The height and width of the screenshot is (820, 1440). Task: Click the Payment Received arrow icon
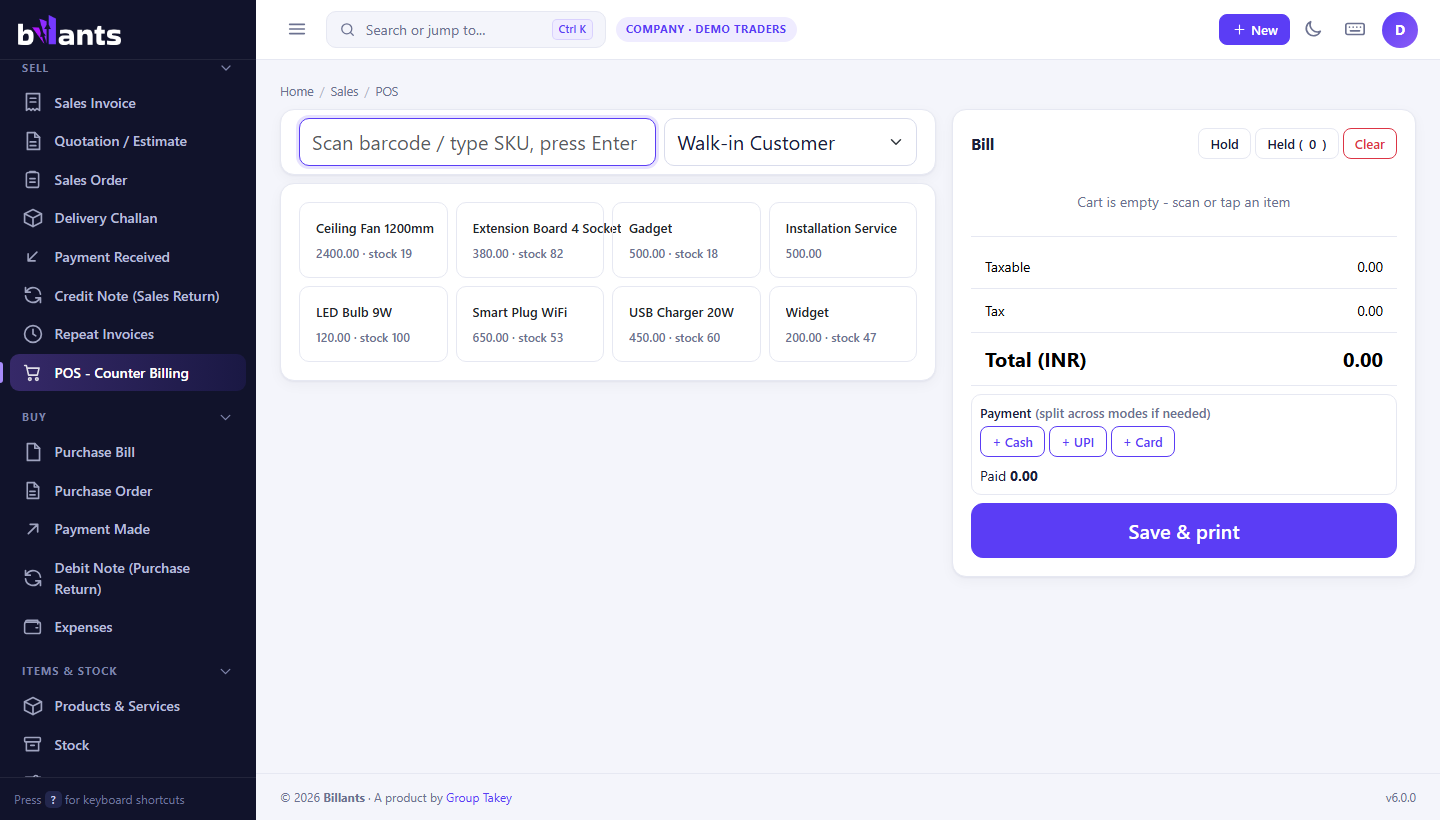coord(33,257)
